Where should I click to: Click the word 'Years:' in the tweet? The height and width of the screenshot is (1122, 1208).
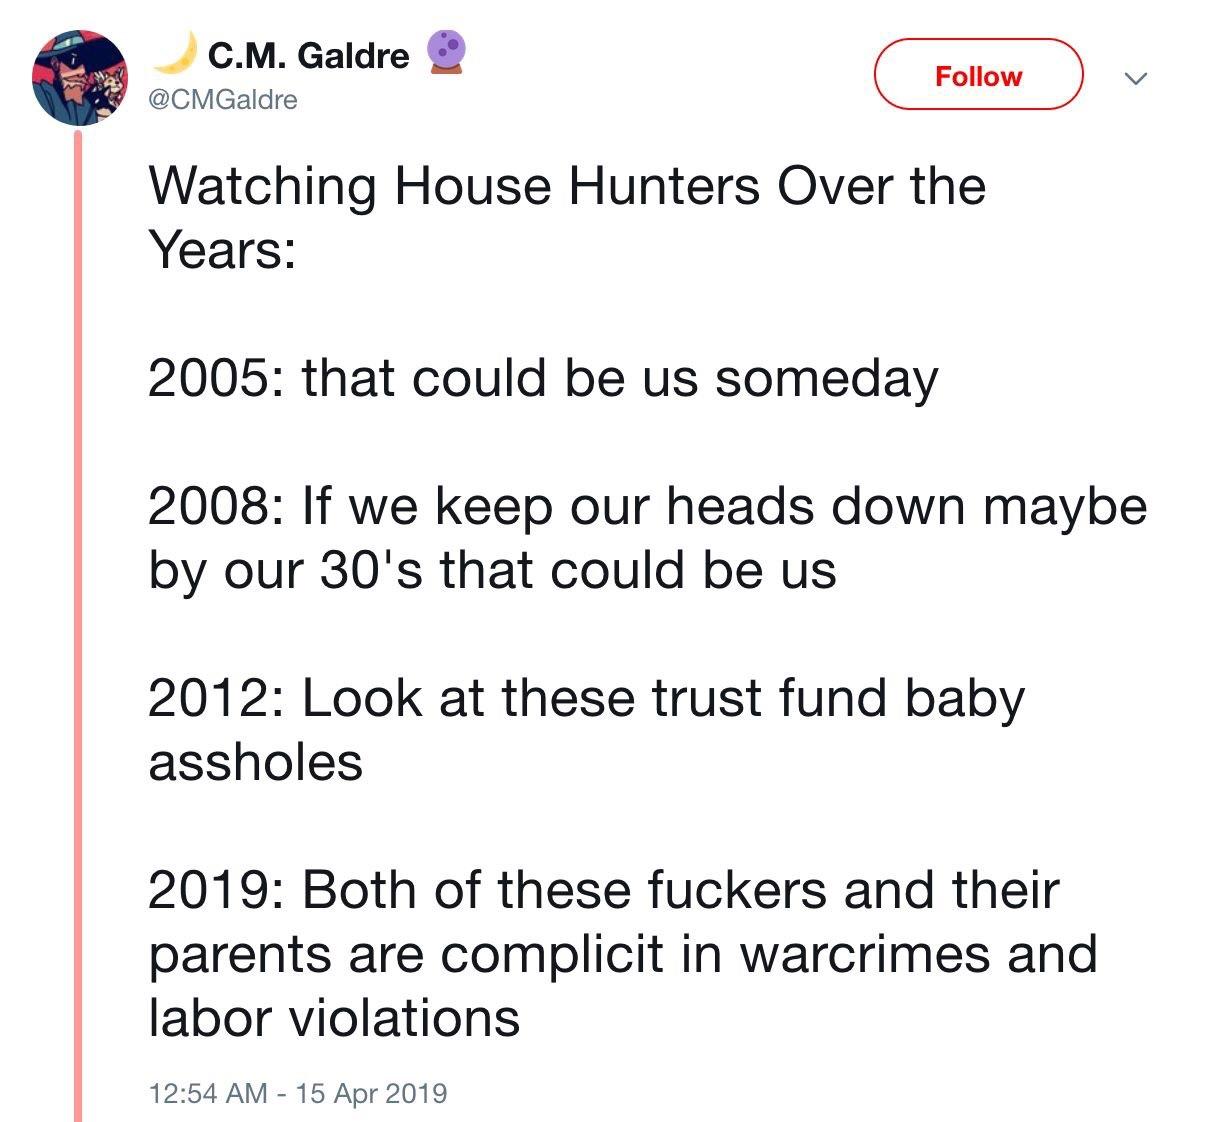[222, 249]
